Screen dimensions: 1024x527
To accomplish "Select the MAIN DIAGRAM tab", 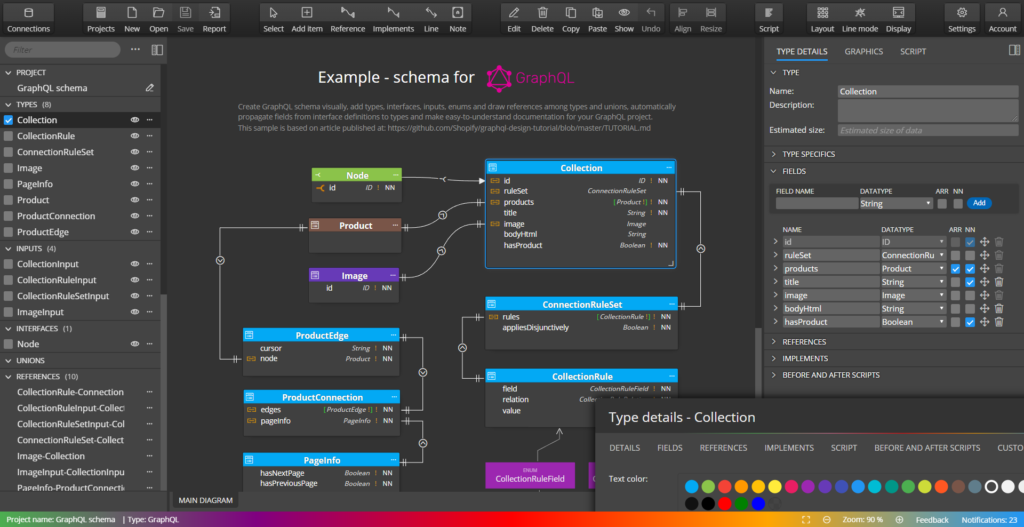I will click(x=206, y=501).
